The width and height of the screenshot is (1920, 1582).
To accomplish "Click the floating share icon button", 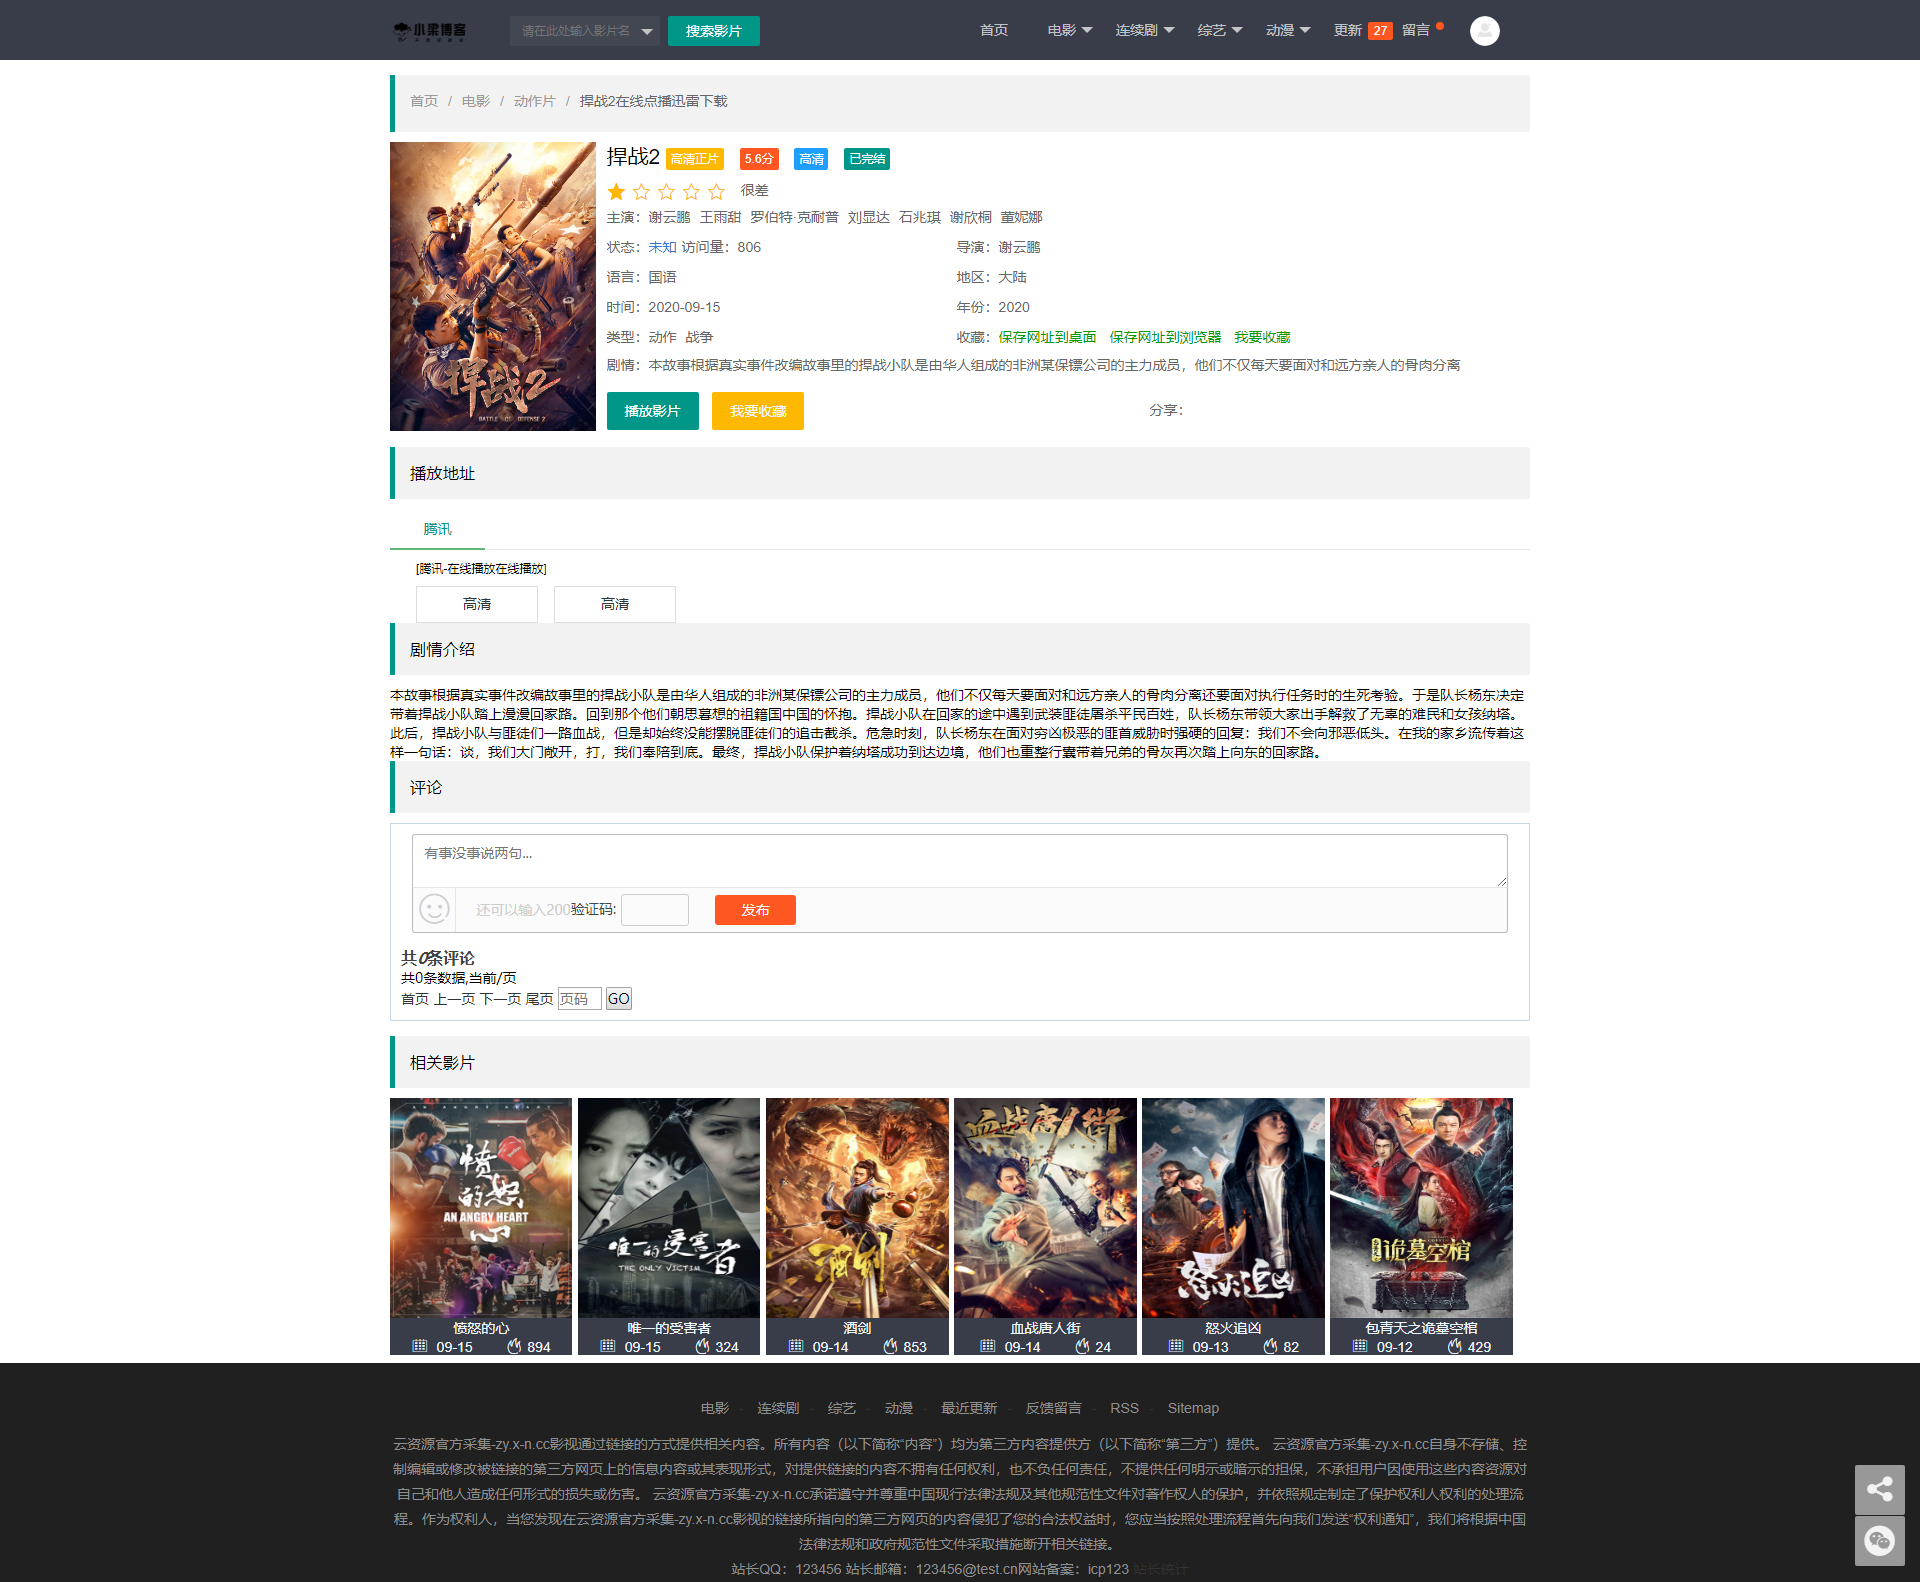I will point(1879,1489).
